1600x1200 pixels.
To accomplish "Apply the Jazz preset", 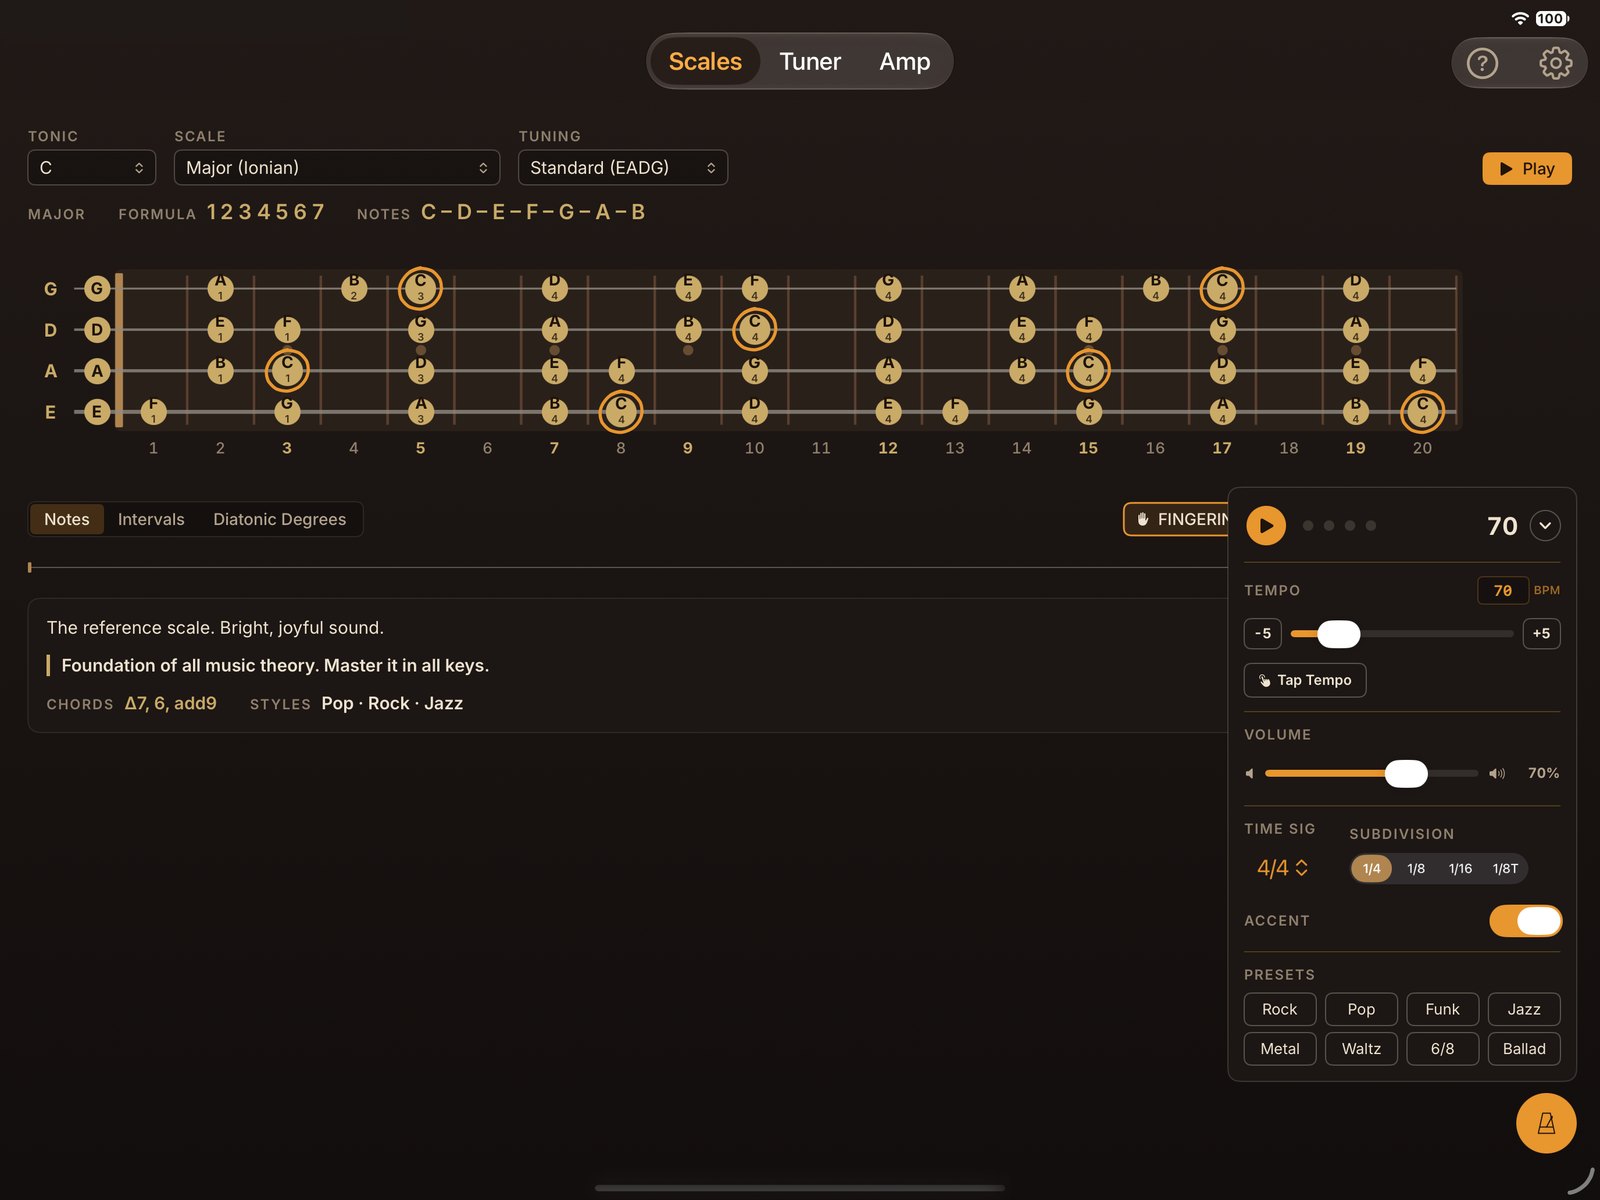I will 1524,1009.
